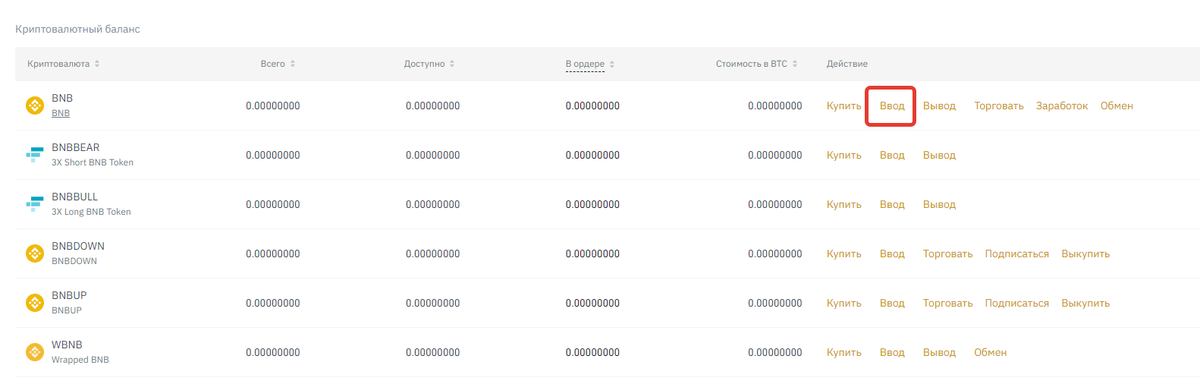
Task: Sort by Стоимость в BTC column arrows
Action: click(x=796, y=64)
